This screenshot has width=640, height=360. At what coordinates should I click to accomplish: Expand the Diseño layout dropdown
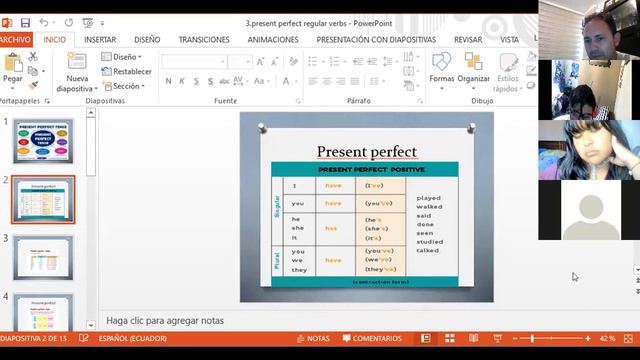coord(122,57)
